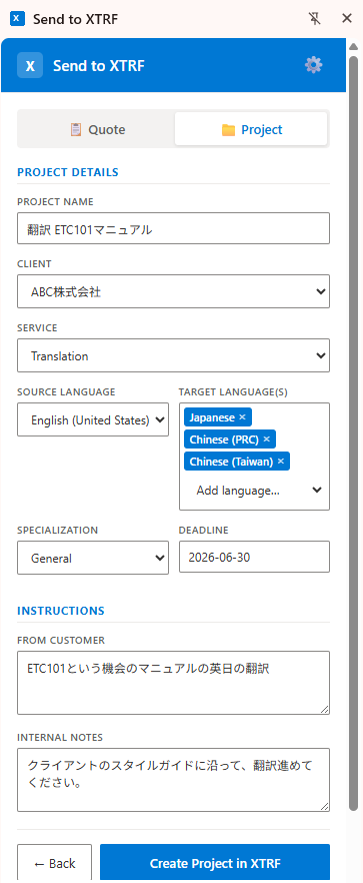
Task: Open the Specialization dropdown set to General
Action: (x=93, y=558)
